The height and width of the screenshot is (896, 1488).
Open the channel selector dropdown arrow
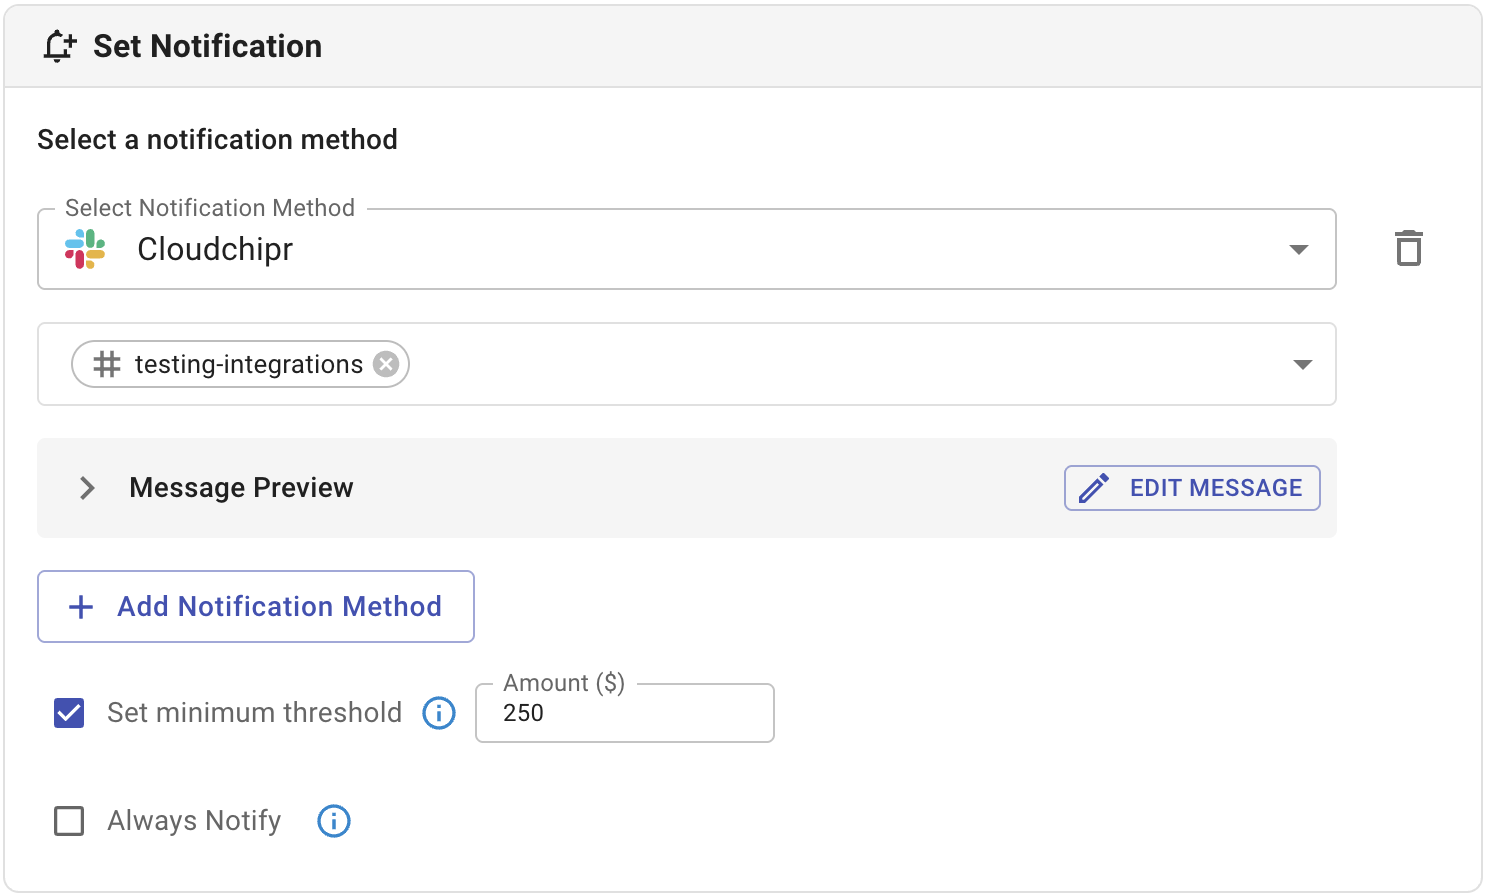coord(1302,364)
